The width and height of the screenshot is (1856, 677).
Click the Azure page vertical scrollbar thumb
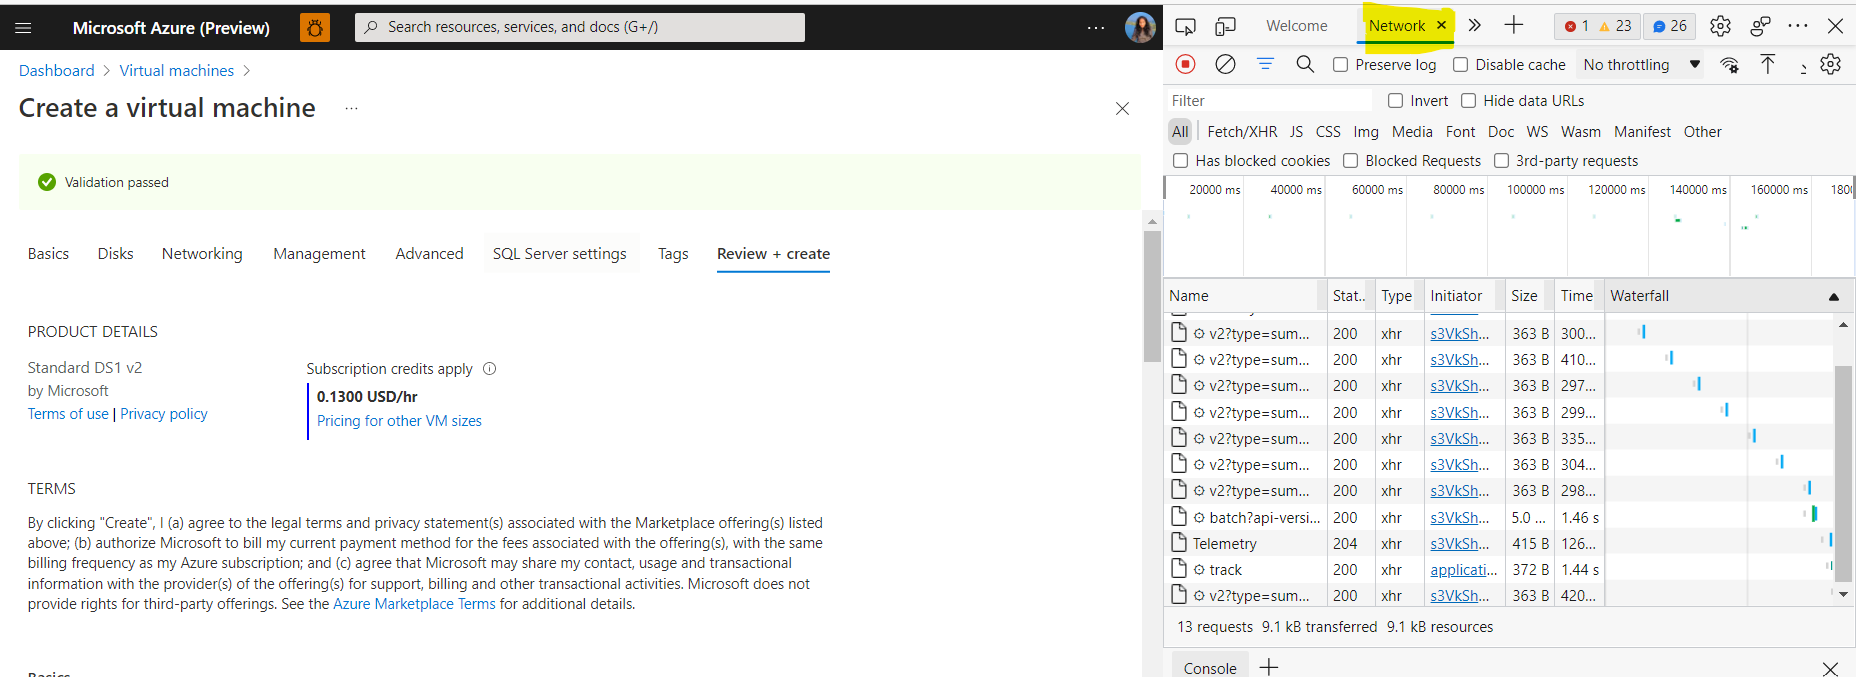coord(1152,297)
